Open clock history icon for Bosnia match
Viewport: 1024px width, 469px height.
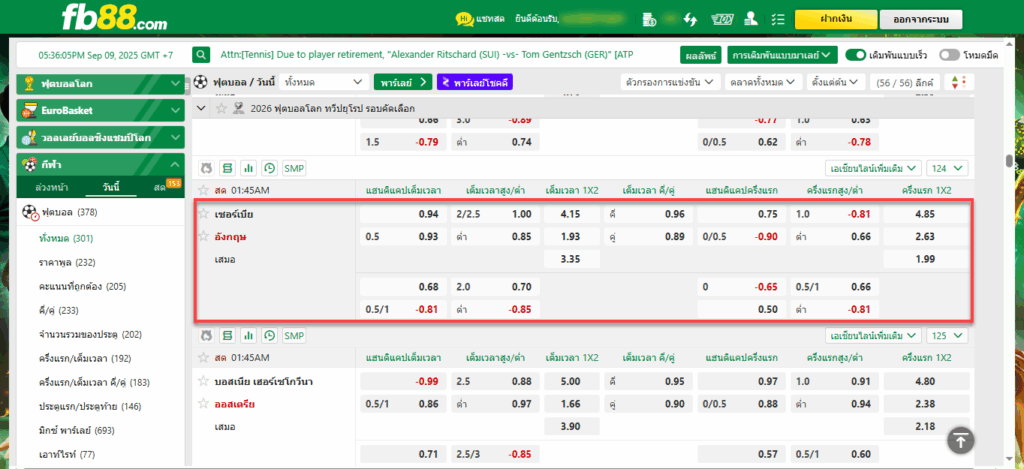(269, 336)
